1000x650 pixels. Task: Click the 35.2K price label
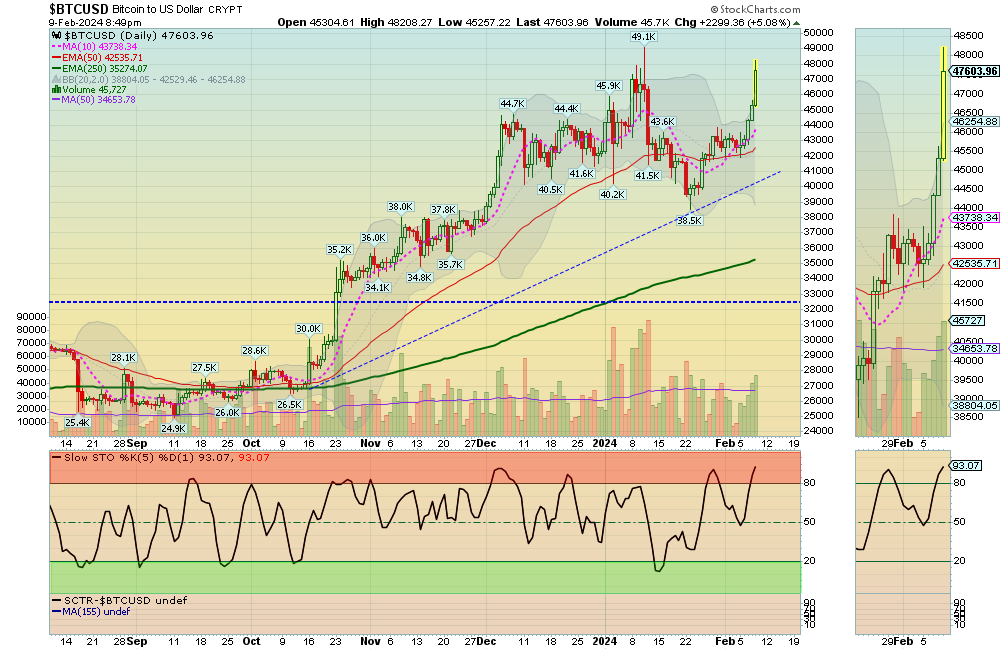click(339, 250)
